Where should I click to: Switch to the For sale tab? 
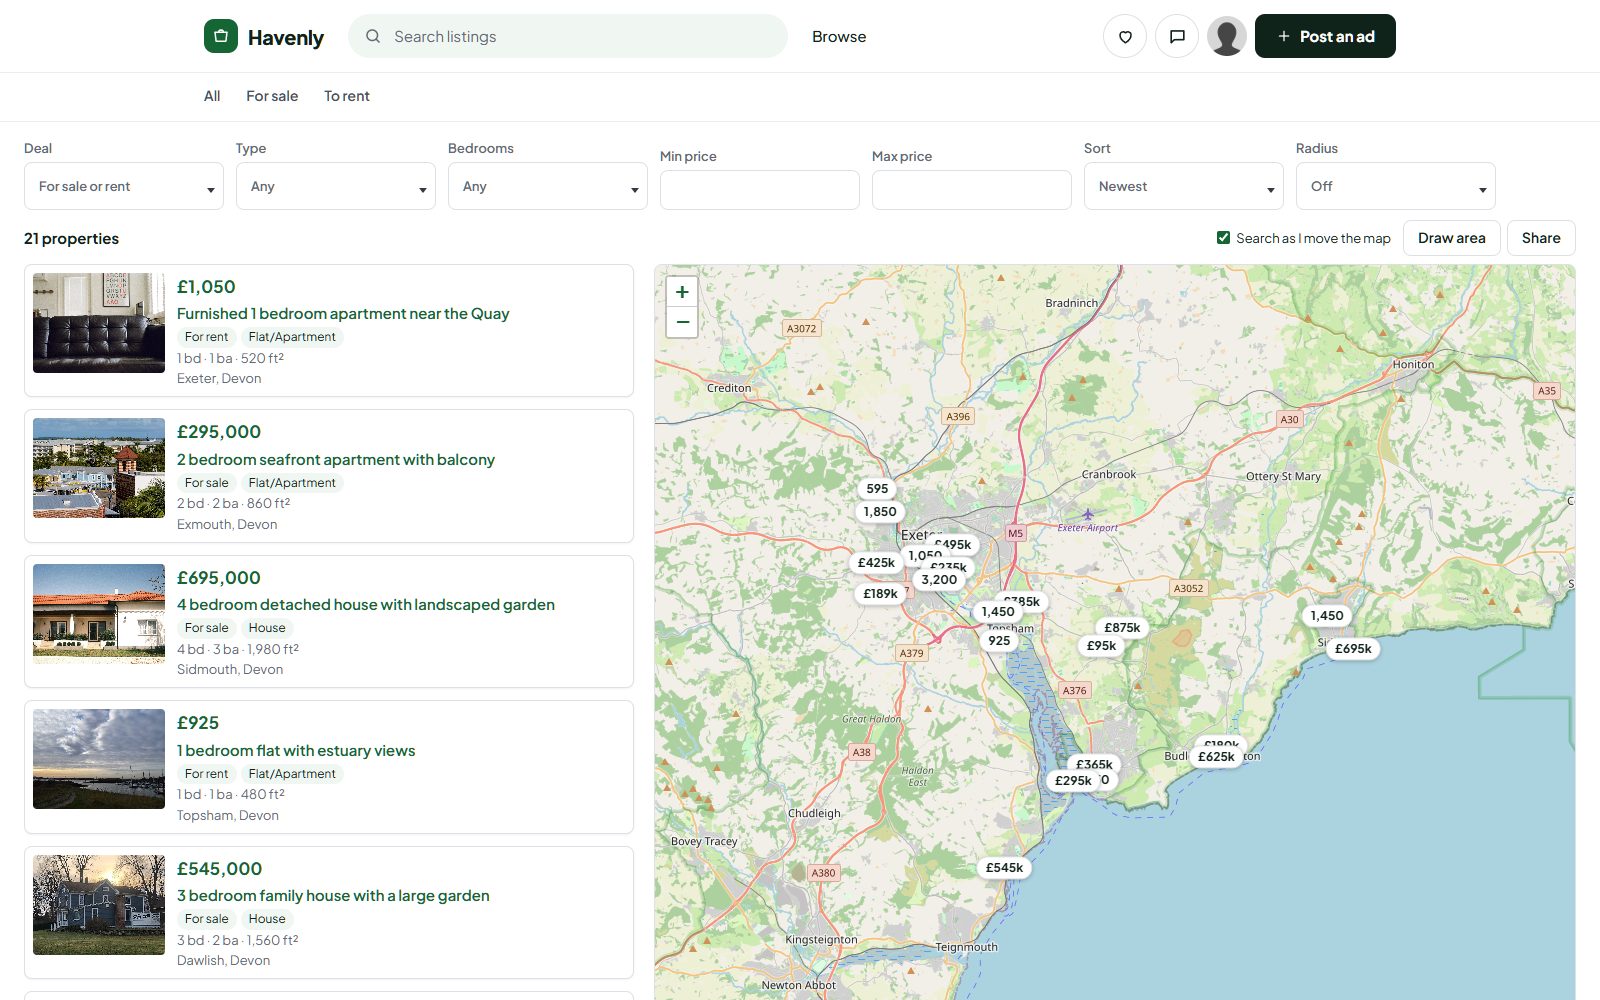point(272,96)
